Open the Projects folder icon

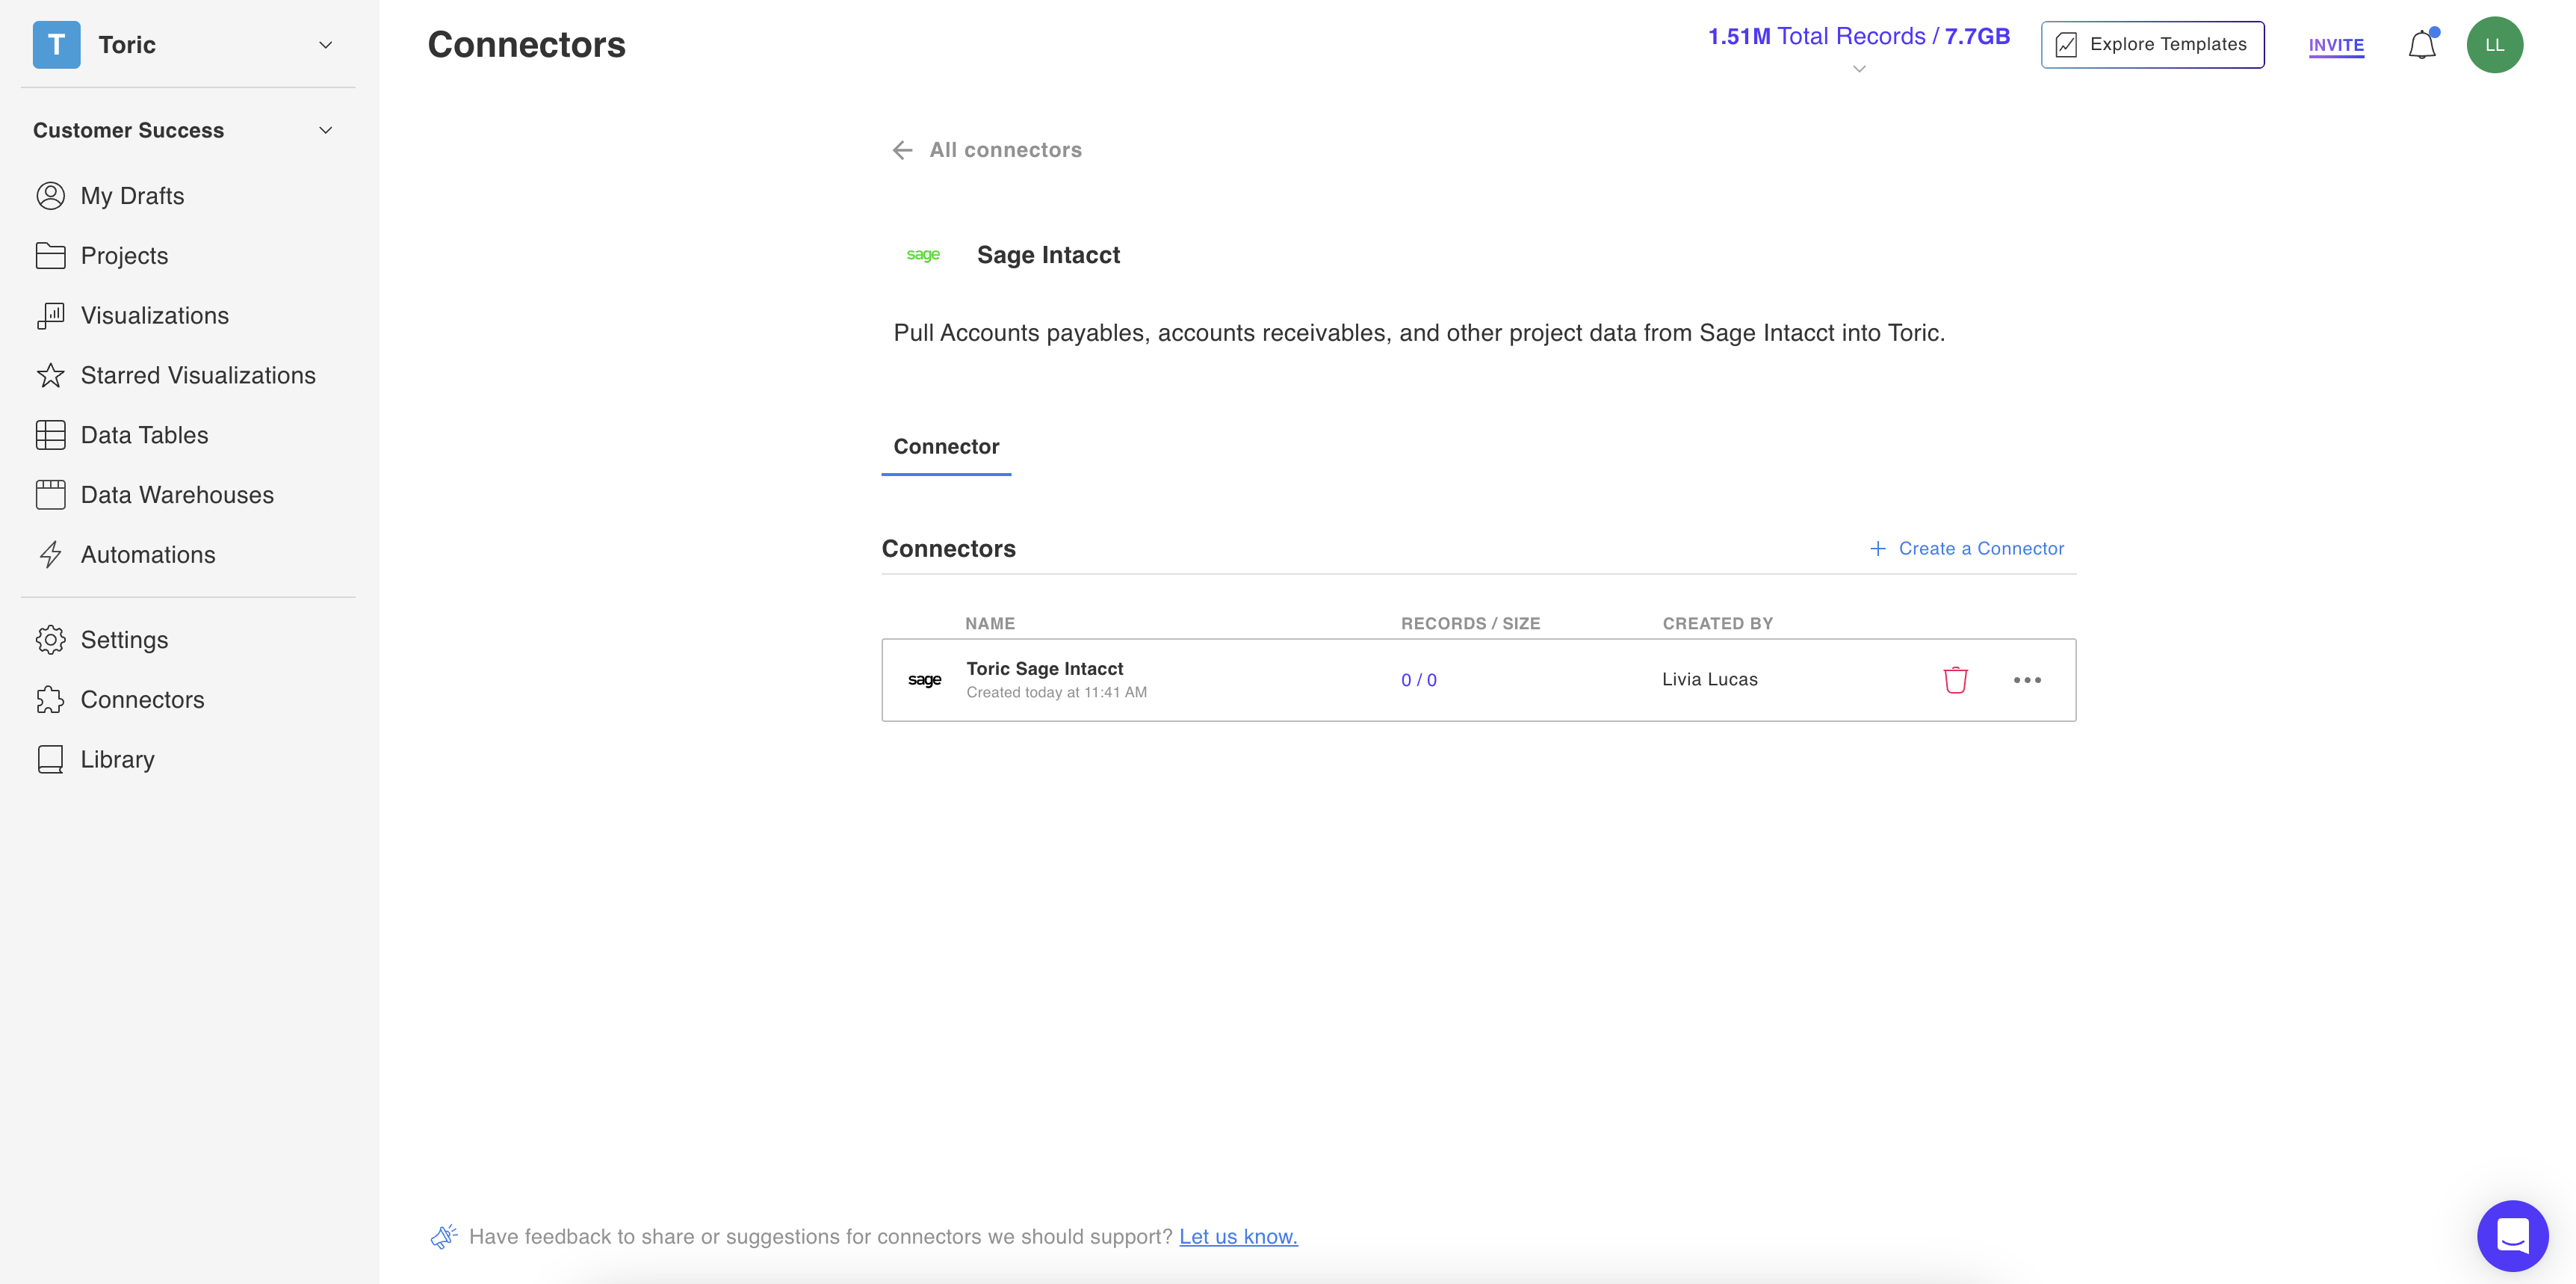[50, 256]
